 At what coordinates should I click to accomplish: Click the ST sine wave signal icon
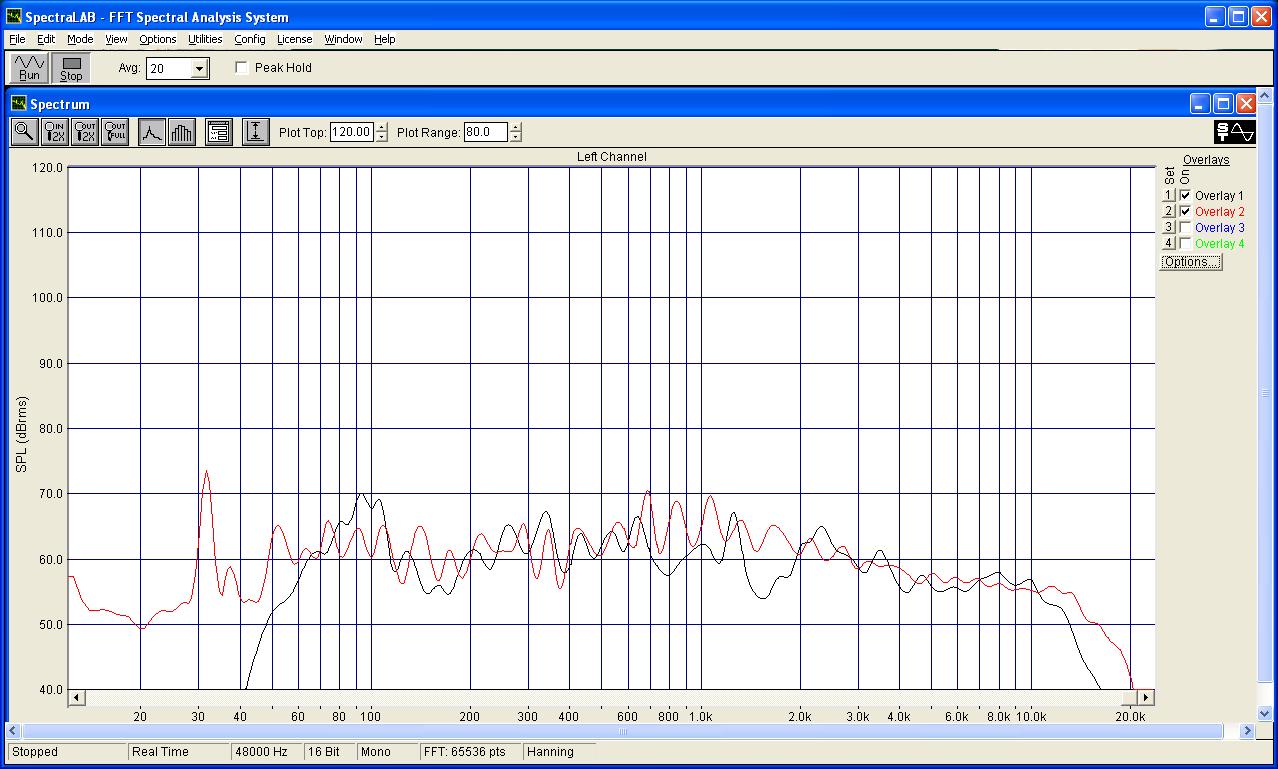[x=1235, y=132]
